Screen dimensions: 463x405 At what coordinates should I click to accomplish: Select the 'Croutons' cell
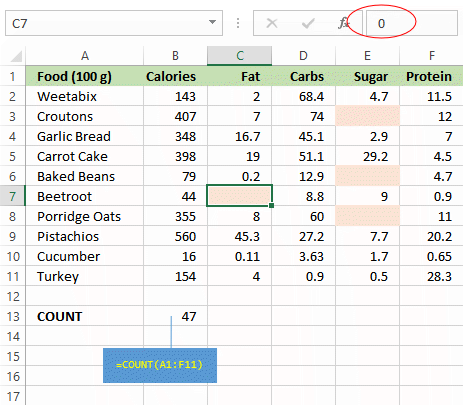pos(85,116)
